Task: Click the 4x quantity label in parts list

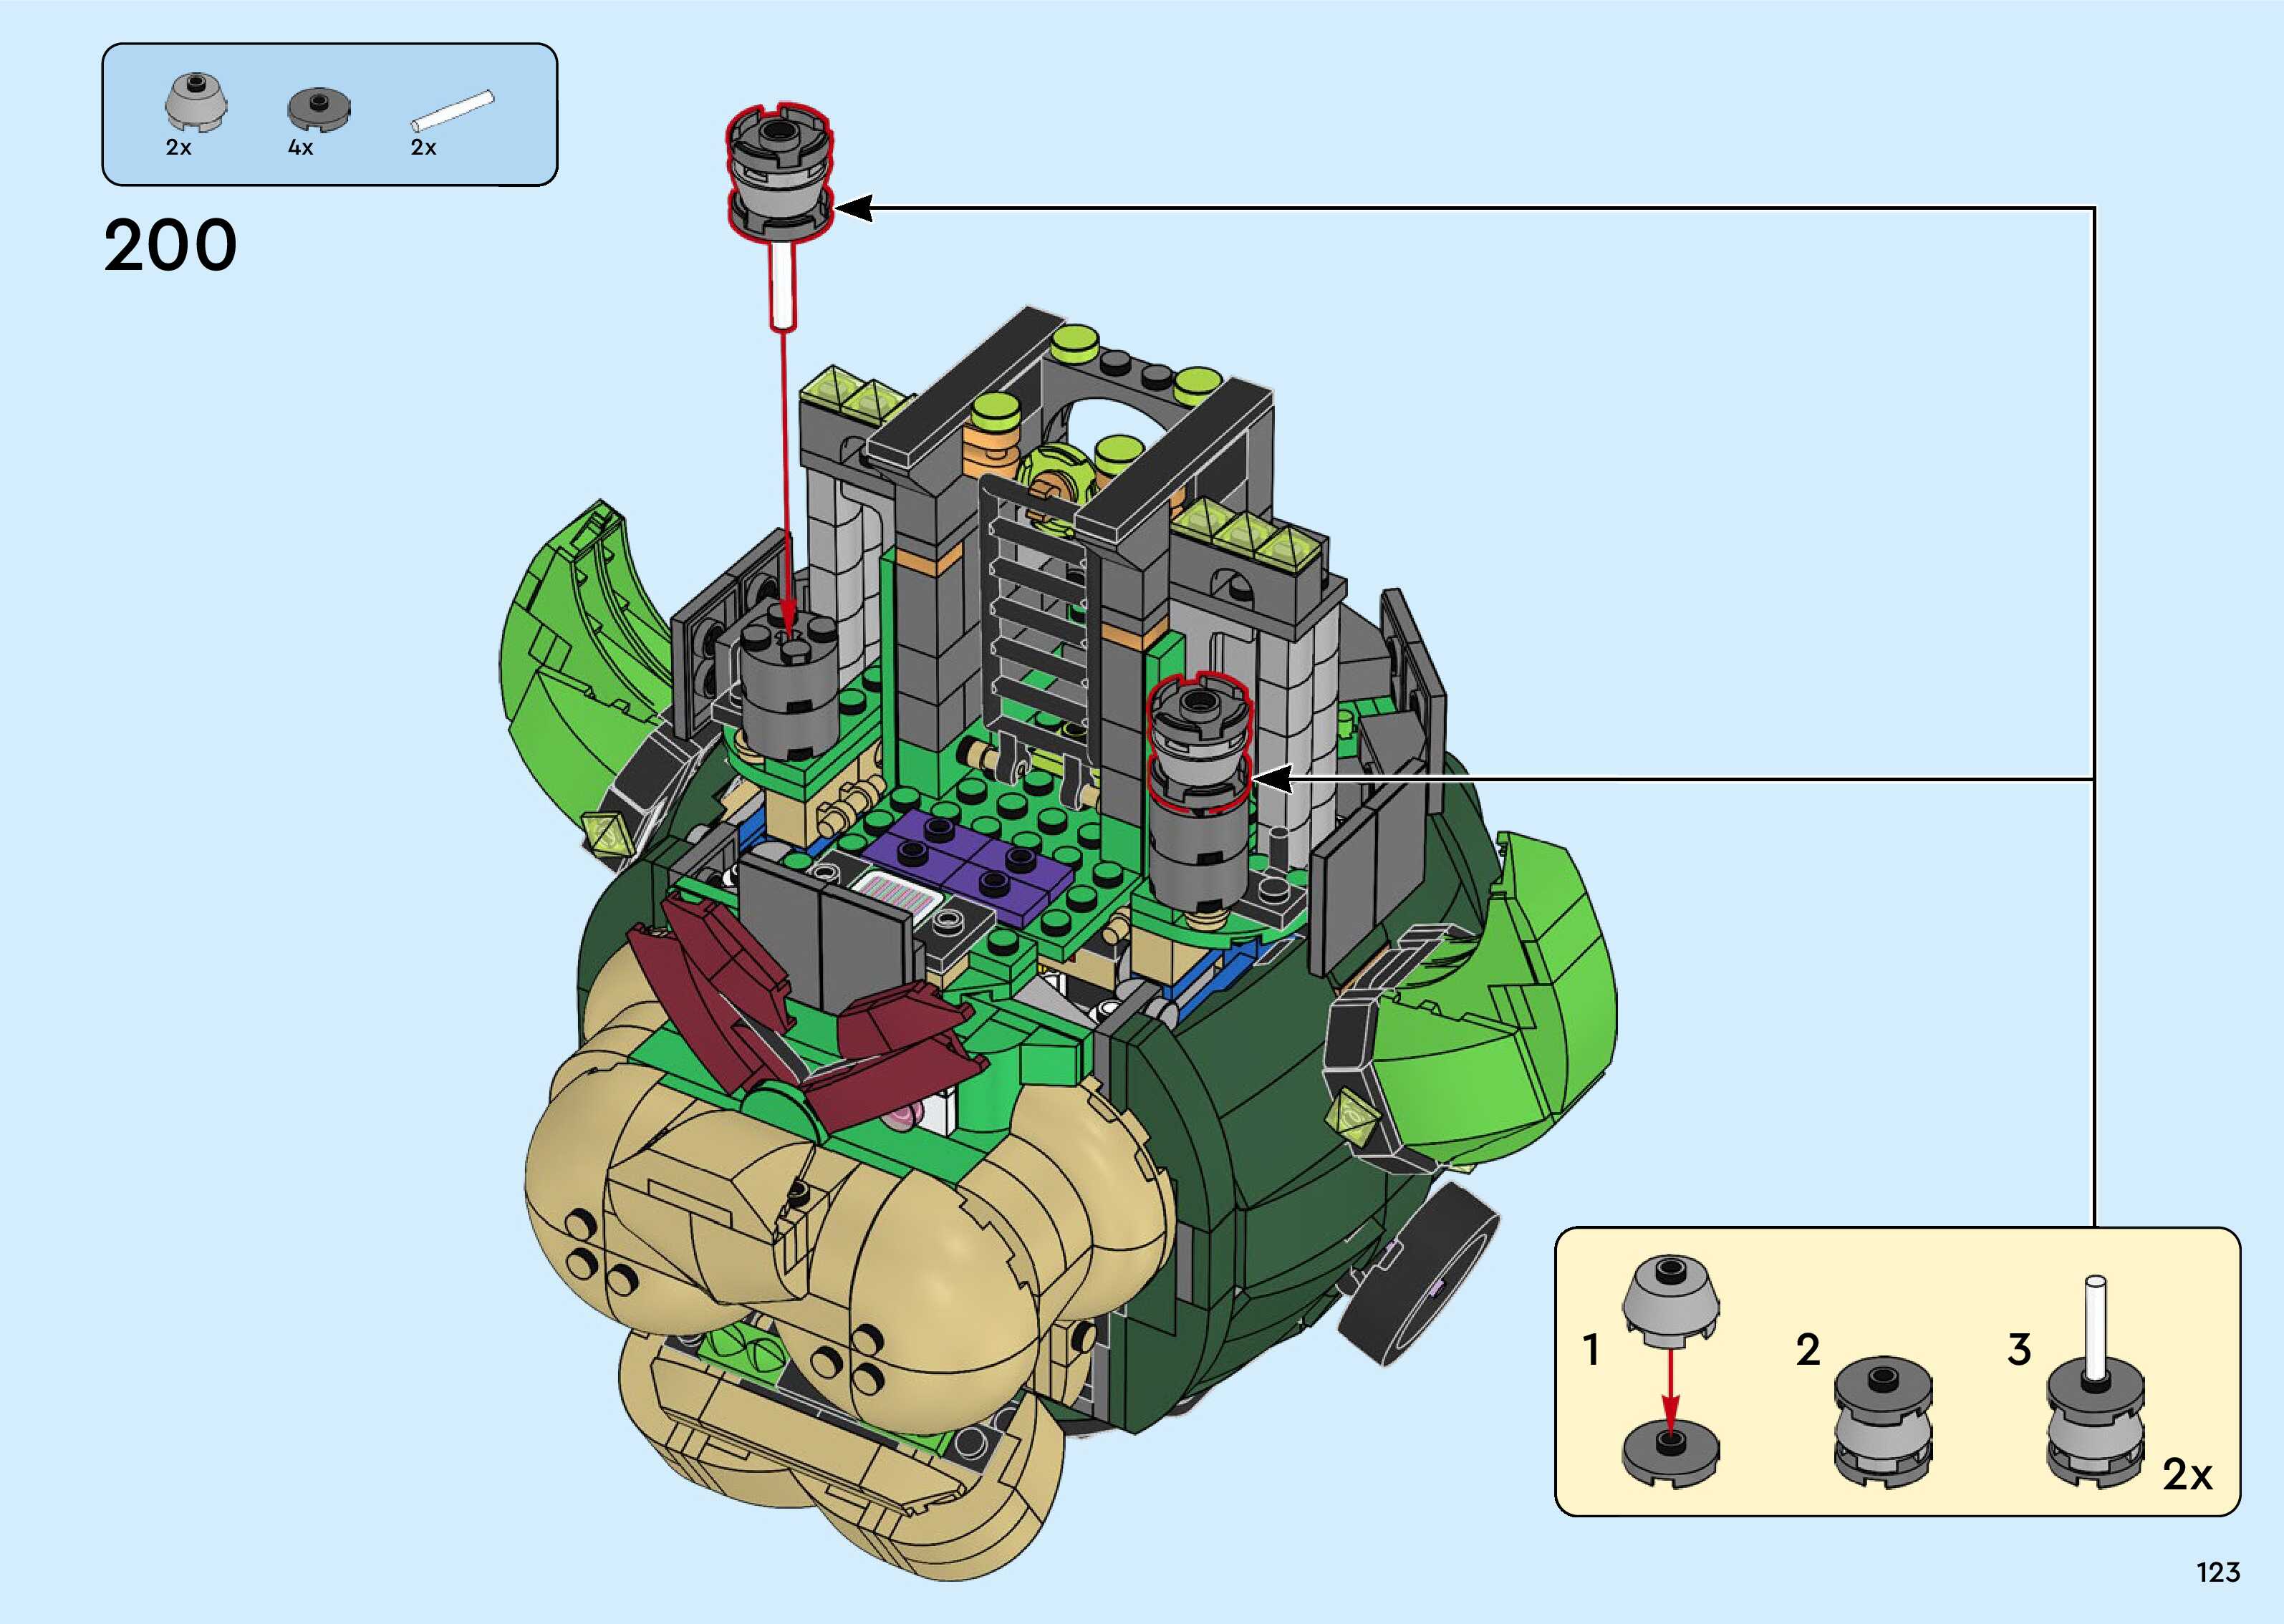Action: point(300,148)
